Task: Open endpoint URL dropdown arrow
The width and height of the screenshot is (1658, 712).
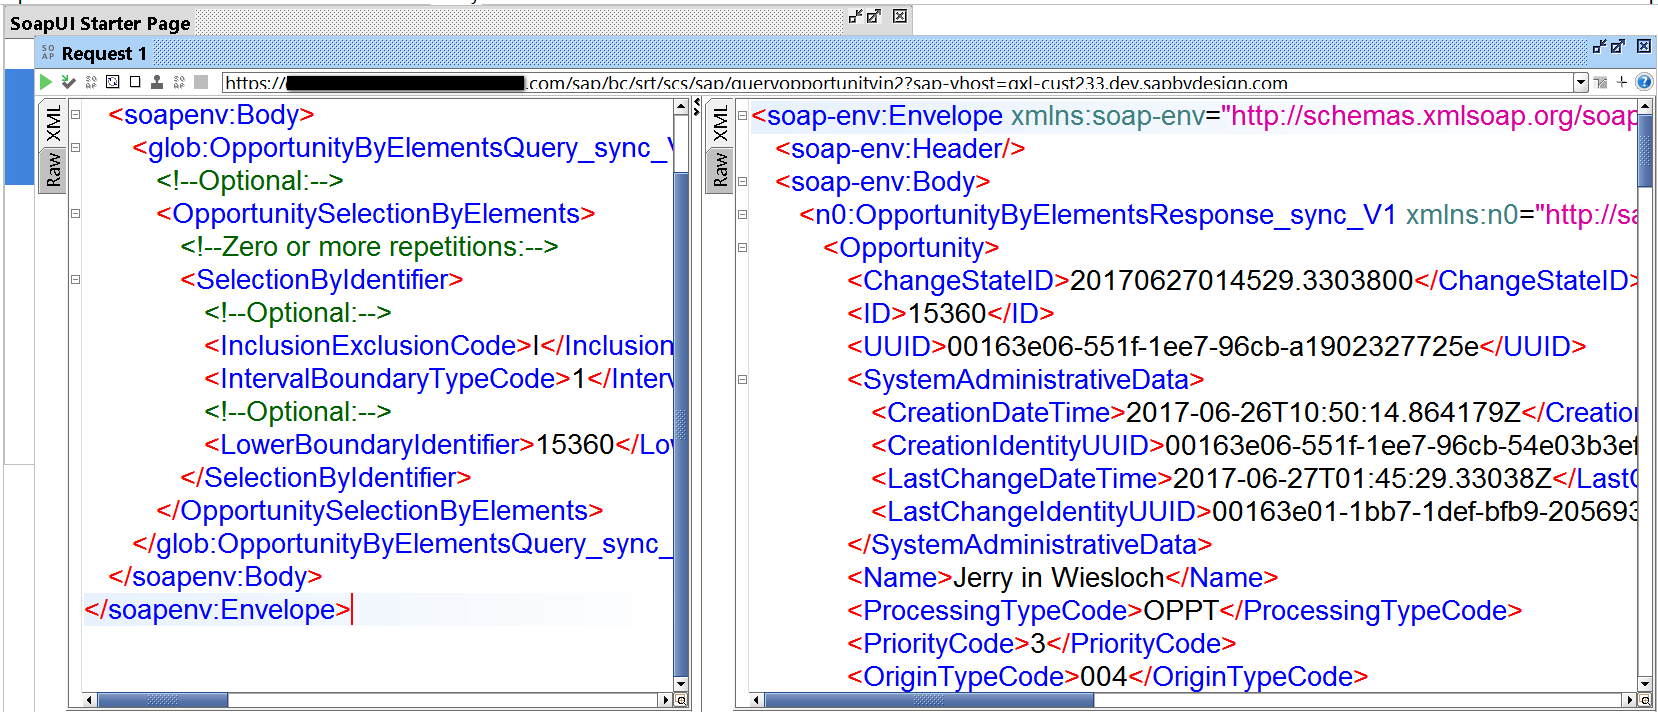Action: click(1581, 82)
